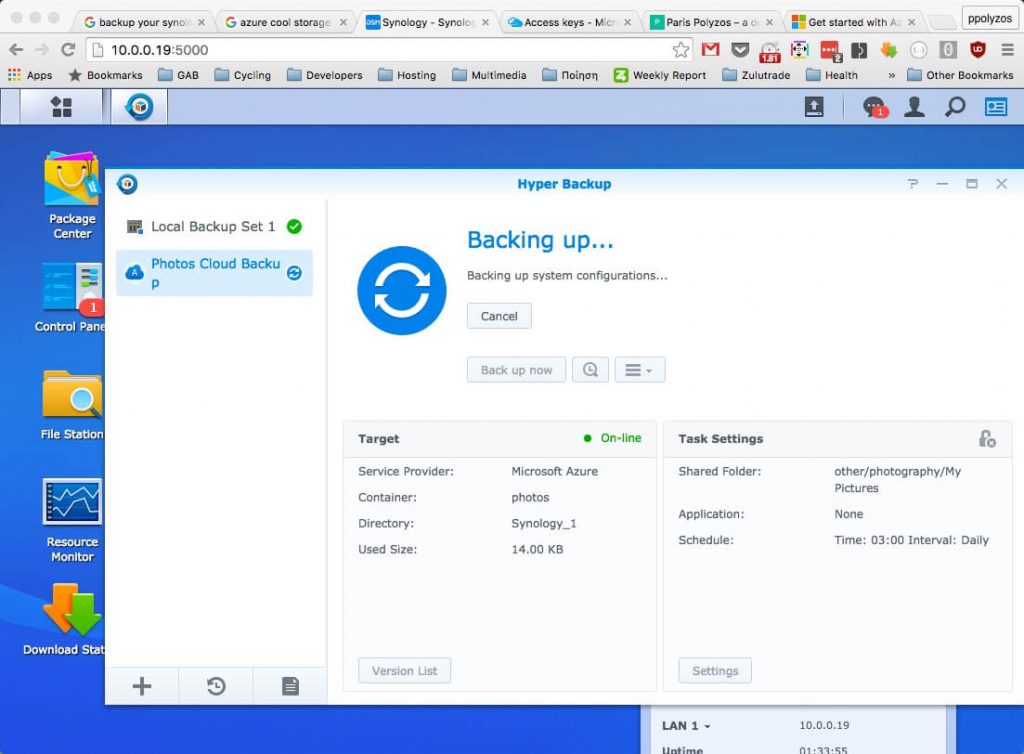Reload the page with refresh icon

click(68, 50)
